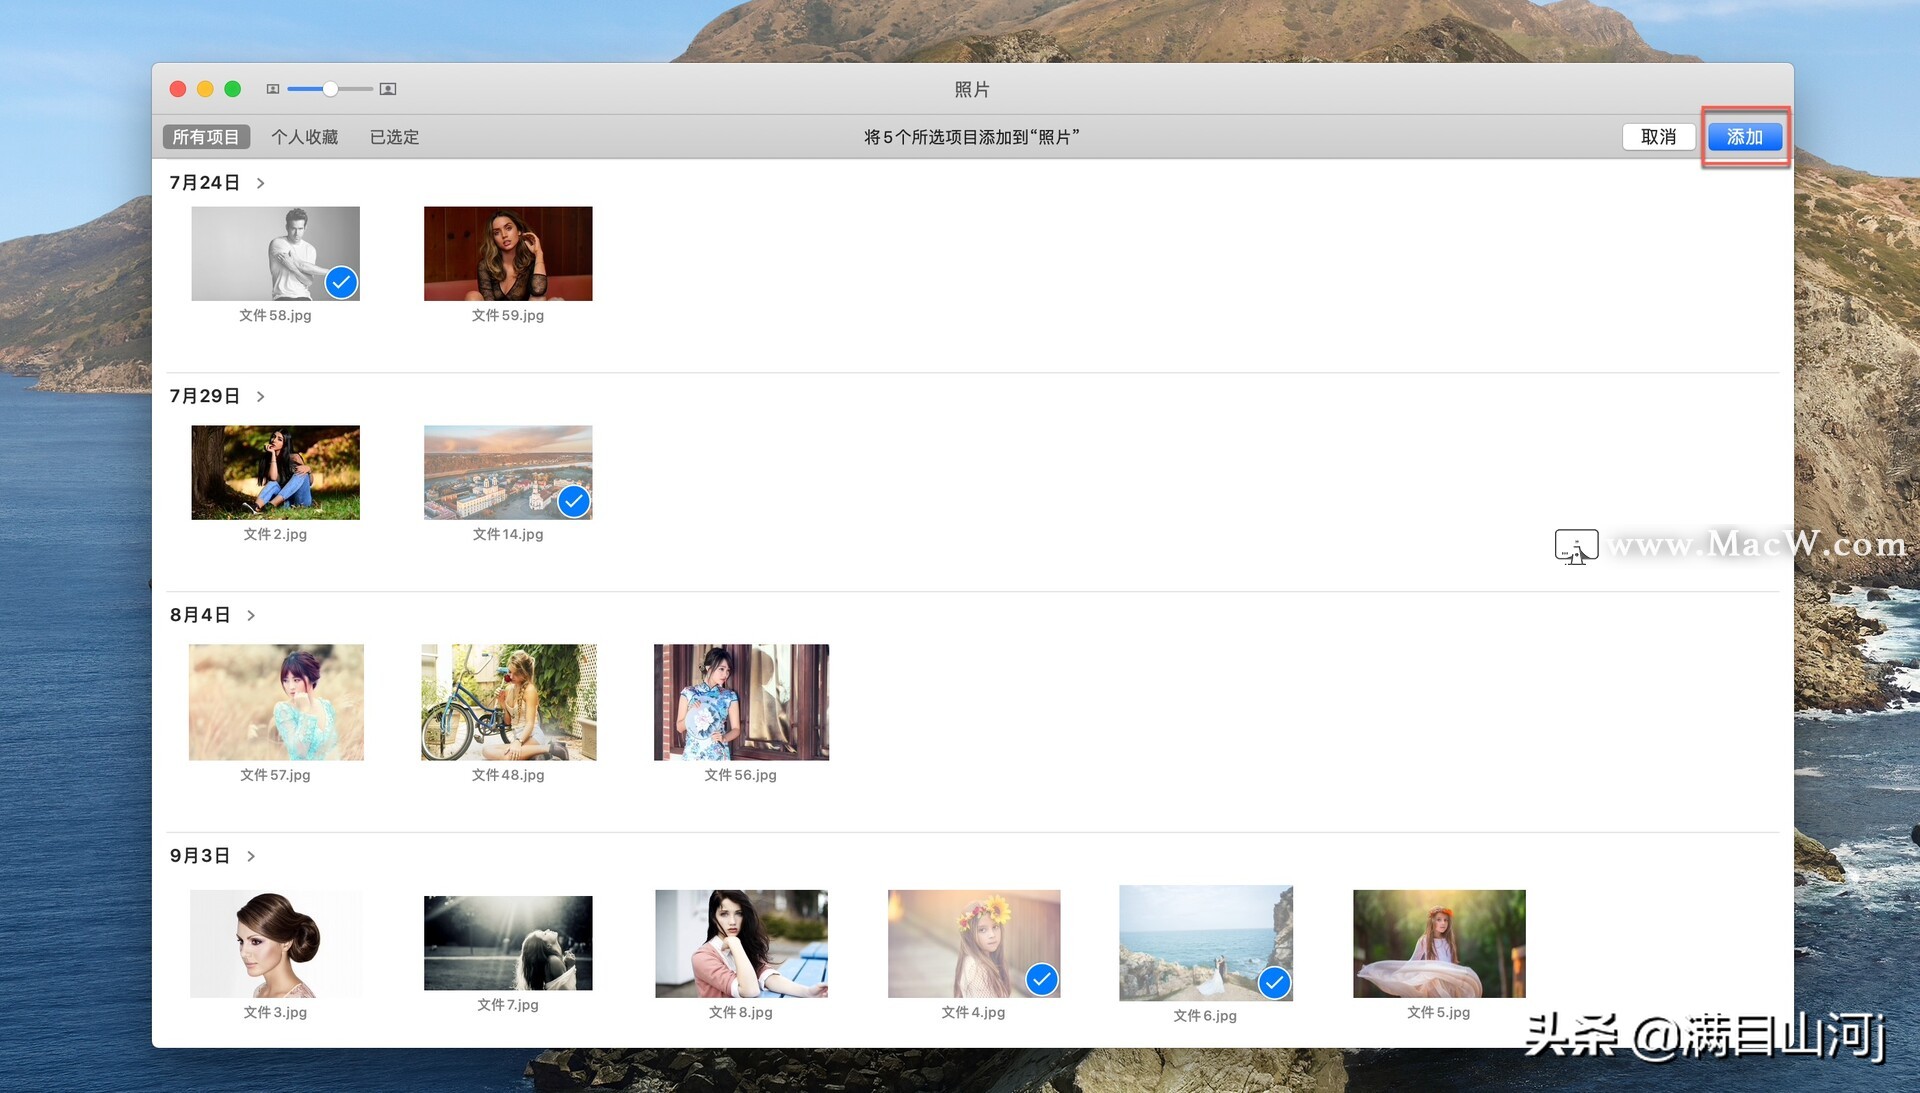Select the 文件59.jpg thumbnail
Viewport: 1920px width, 1093px height.
(508, 254)
